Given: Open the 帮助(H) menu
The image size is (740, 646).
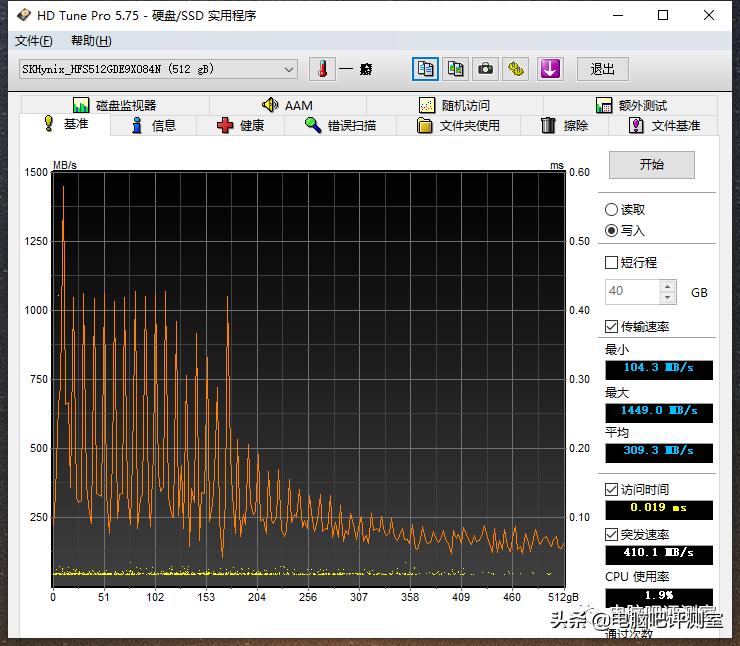Looking at the screenshot, I should pos(91,41).
